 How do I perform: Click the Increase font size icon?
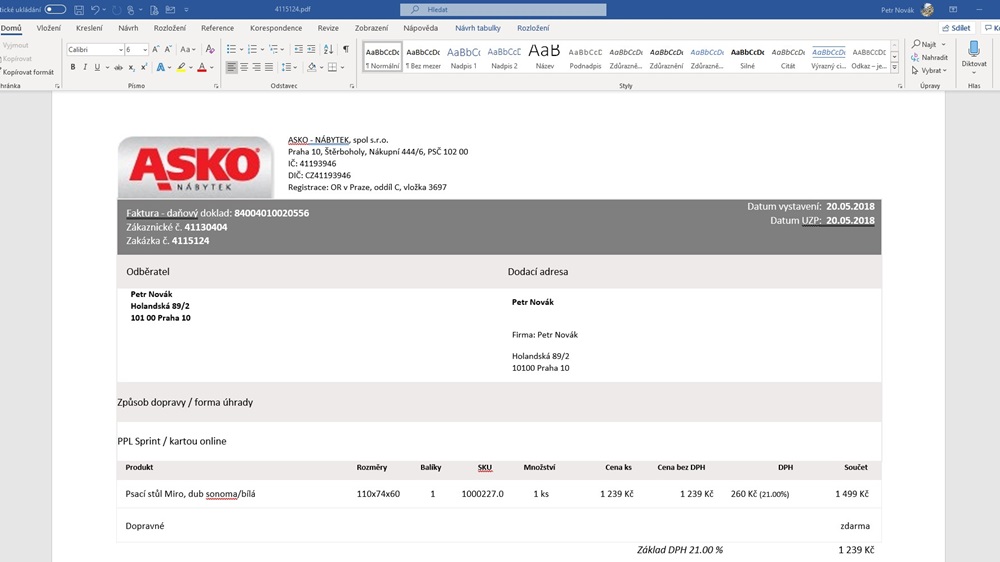coord(156,49)
